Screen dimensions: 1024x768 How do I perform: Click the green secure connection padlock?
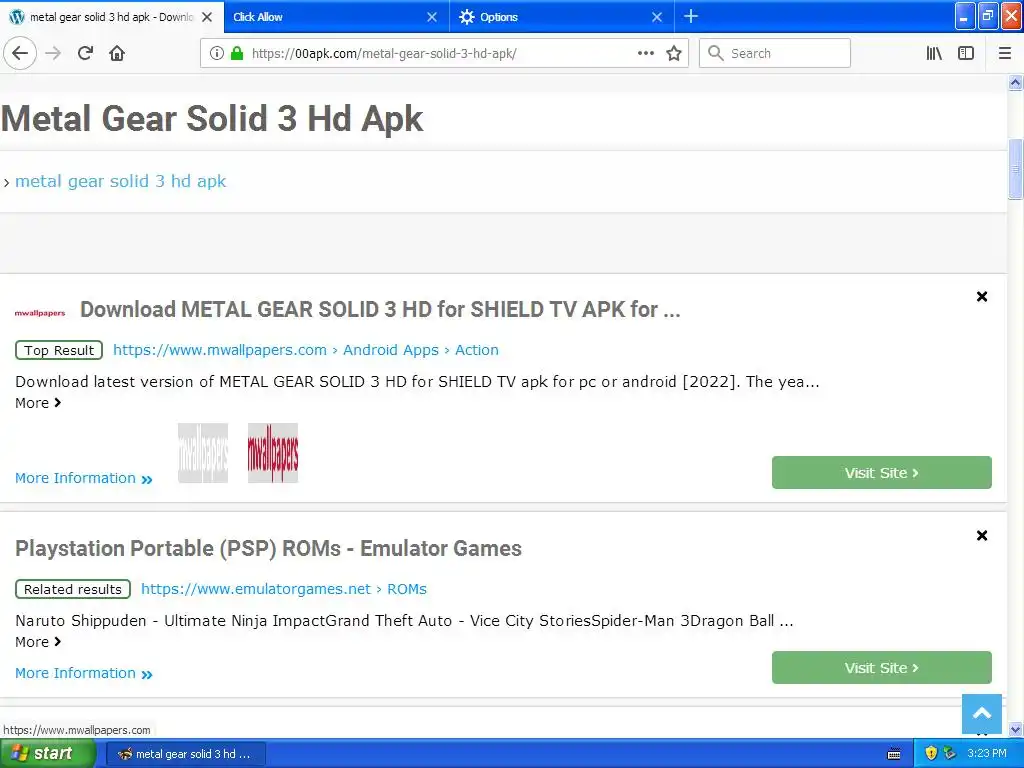pyautogui.click(x=237, y=54)
